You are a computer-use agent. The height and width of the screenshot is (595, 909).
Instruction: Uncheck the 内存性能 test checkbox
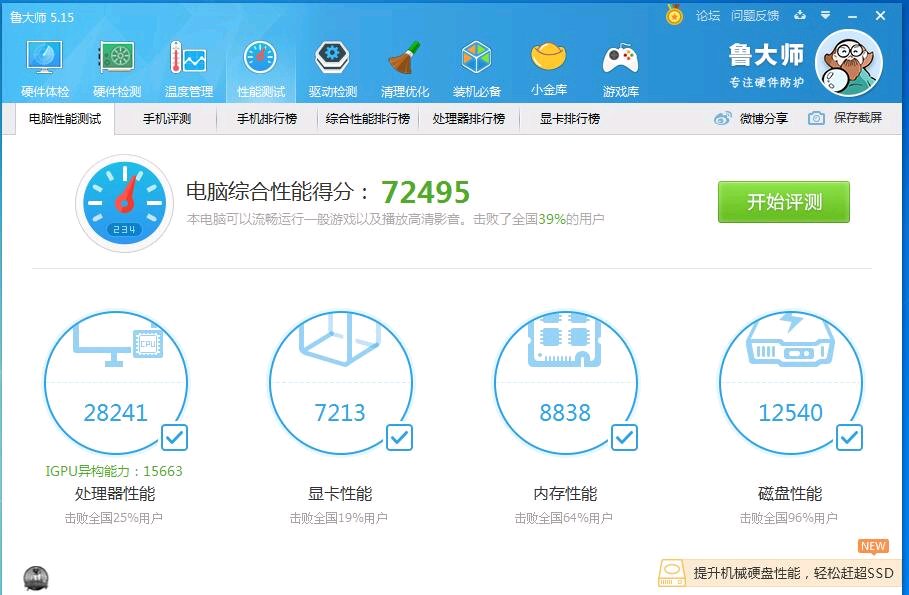click(x=624, y=437)
